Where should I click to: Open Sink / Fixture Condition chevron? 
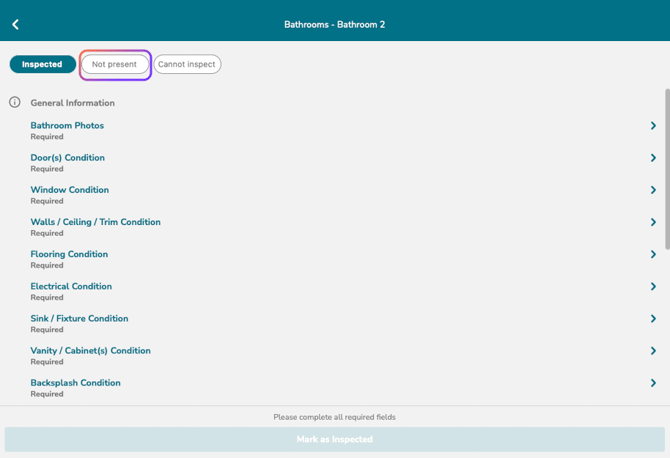tap(653, 319)
